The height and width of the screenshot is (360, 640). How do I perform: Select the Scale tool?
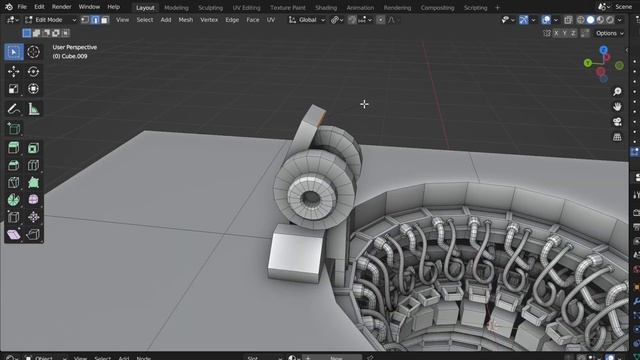[13, 89]
